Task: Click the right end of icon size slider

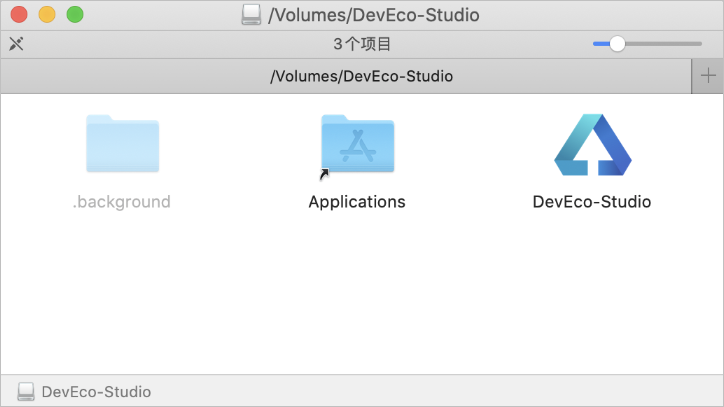Action: tap(698, 44)
